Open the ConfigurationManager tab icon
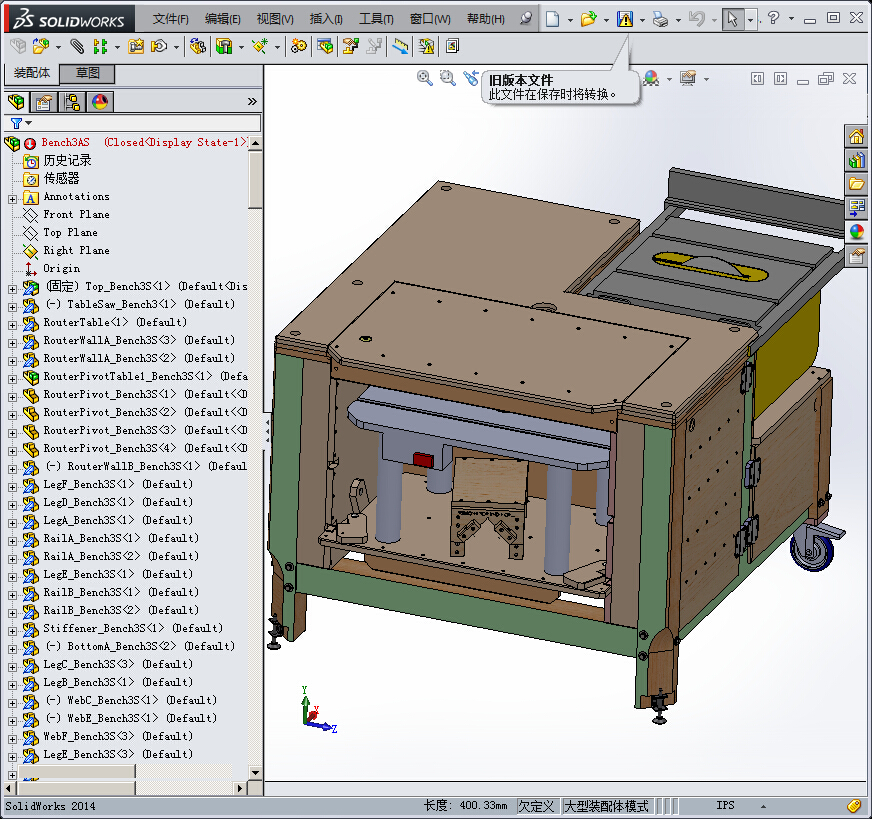The height and width of the screenshot is (819, 872). [x=71, y=102]
